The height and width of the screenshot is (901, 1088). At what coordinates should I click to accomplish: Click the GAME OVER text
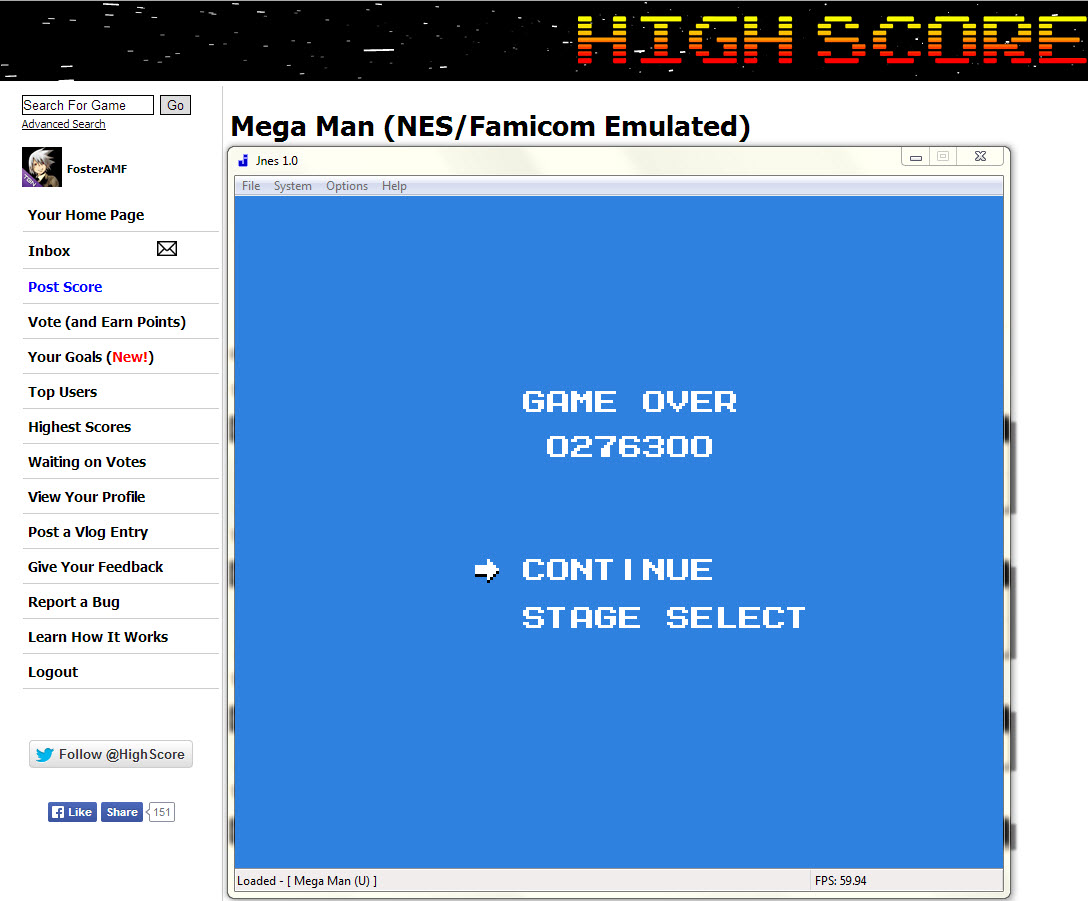(x=629, y=402)
